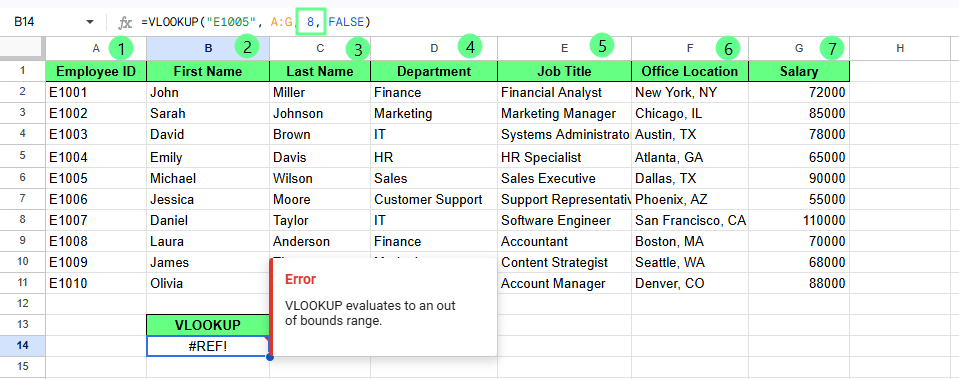Select column H header

(900, 48)
